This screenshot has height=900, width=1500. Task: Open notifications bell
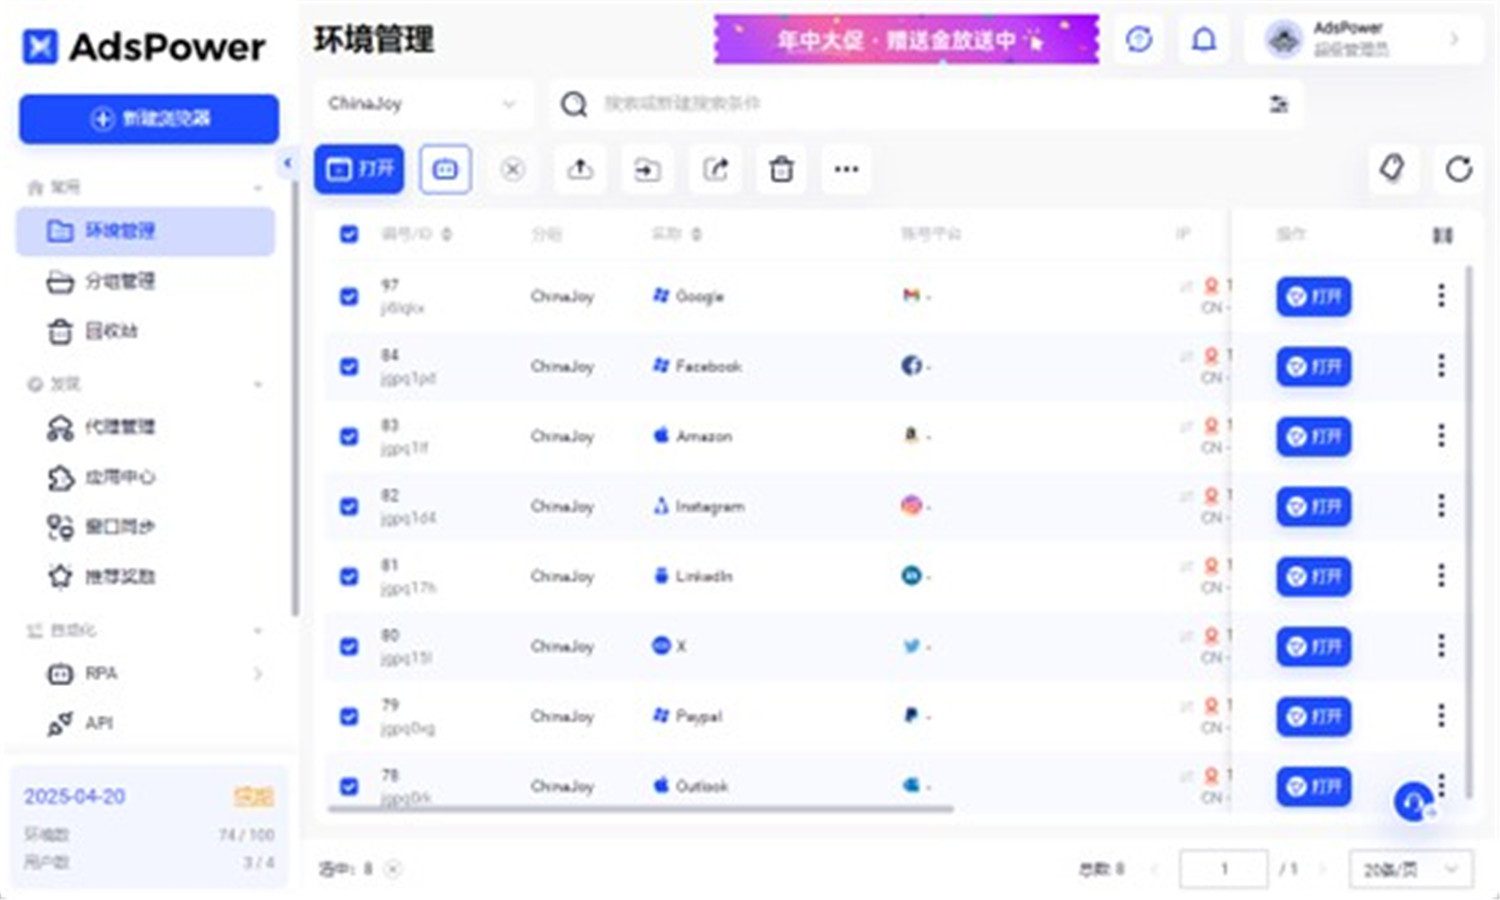tap(1203, 39)
